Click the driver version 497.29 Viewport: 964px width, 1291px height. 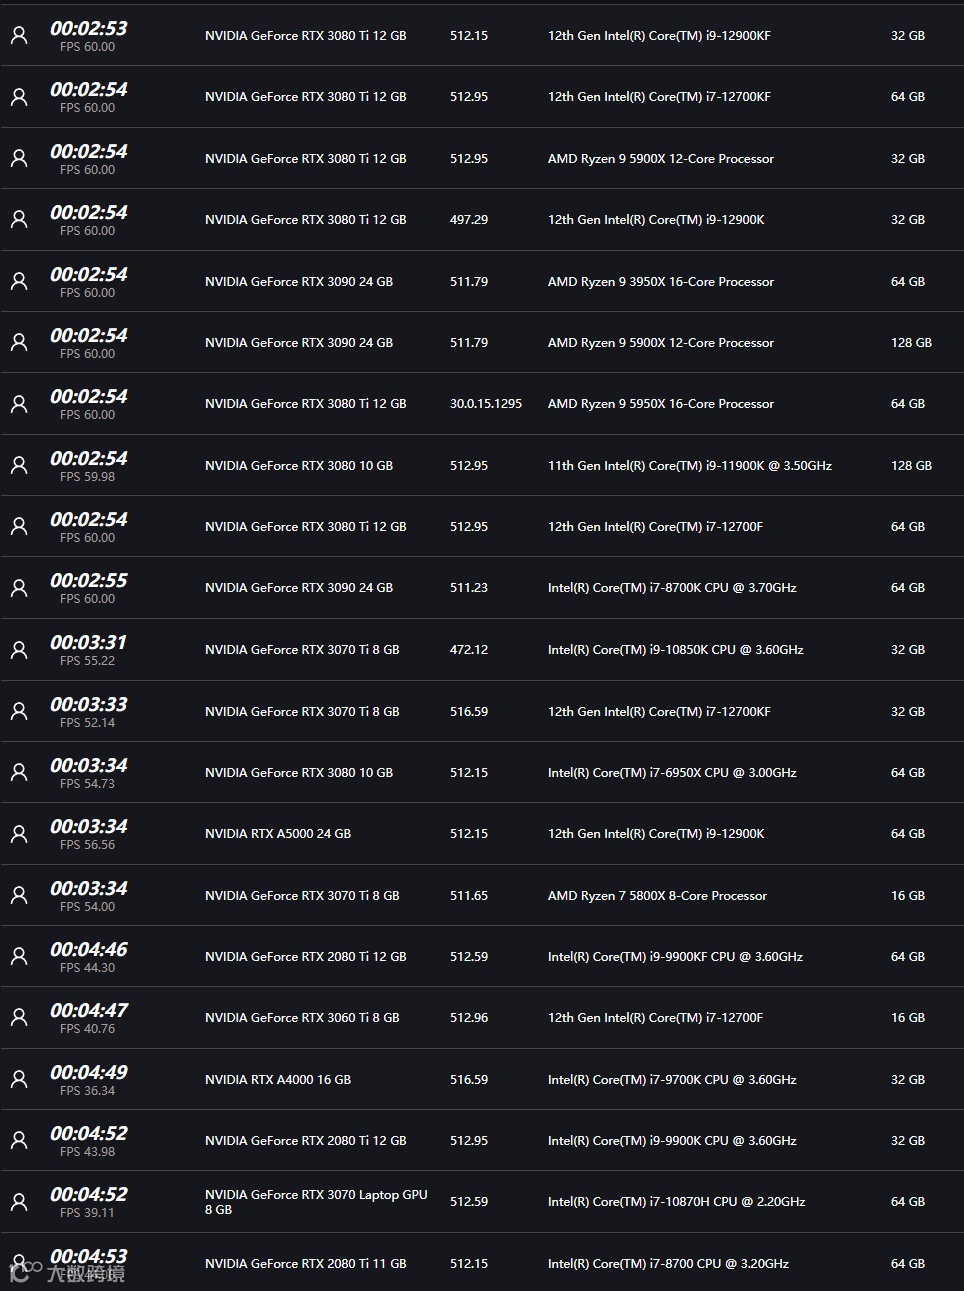(469, 220)
